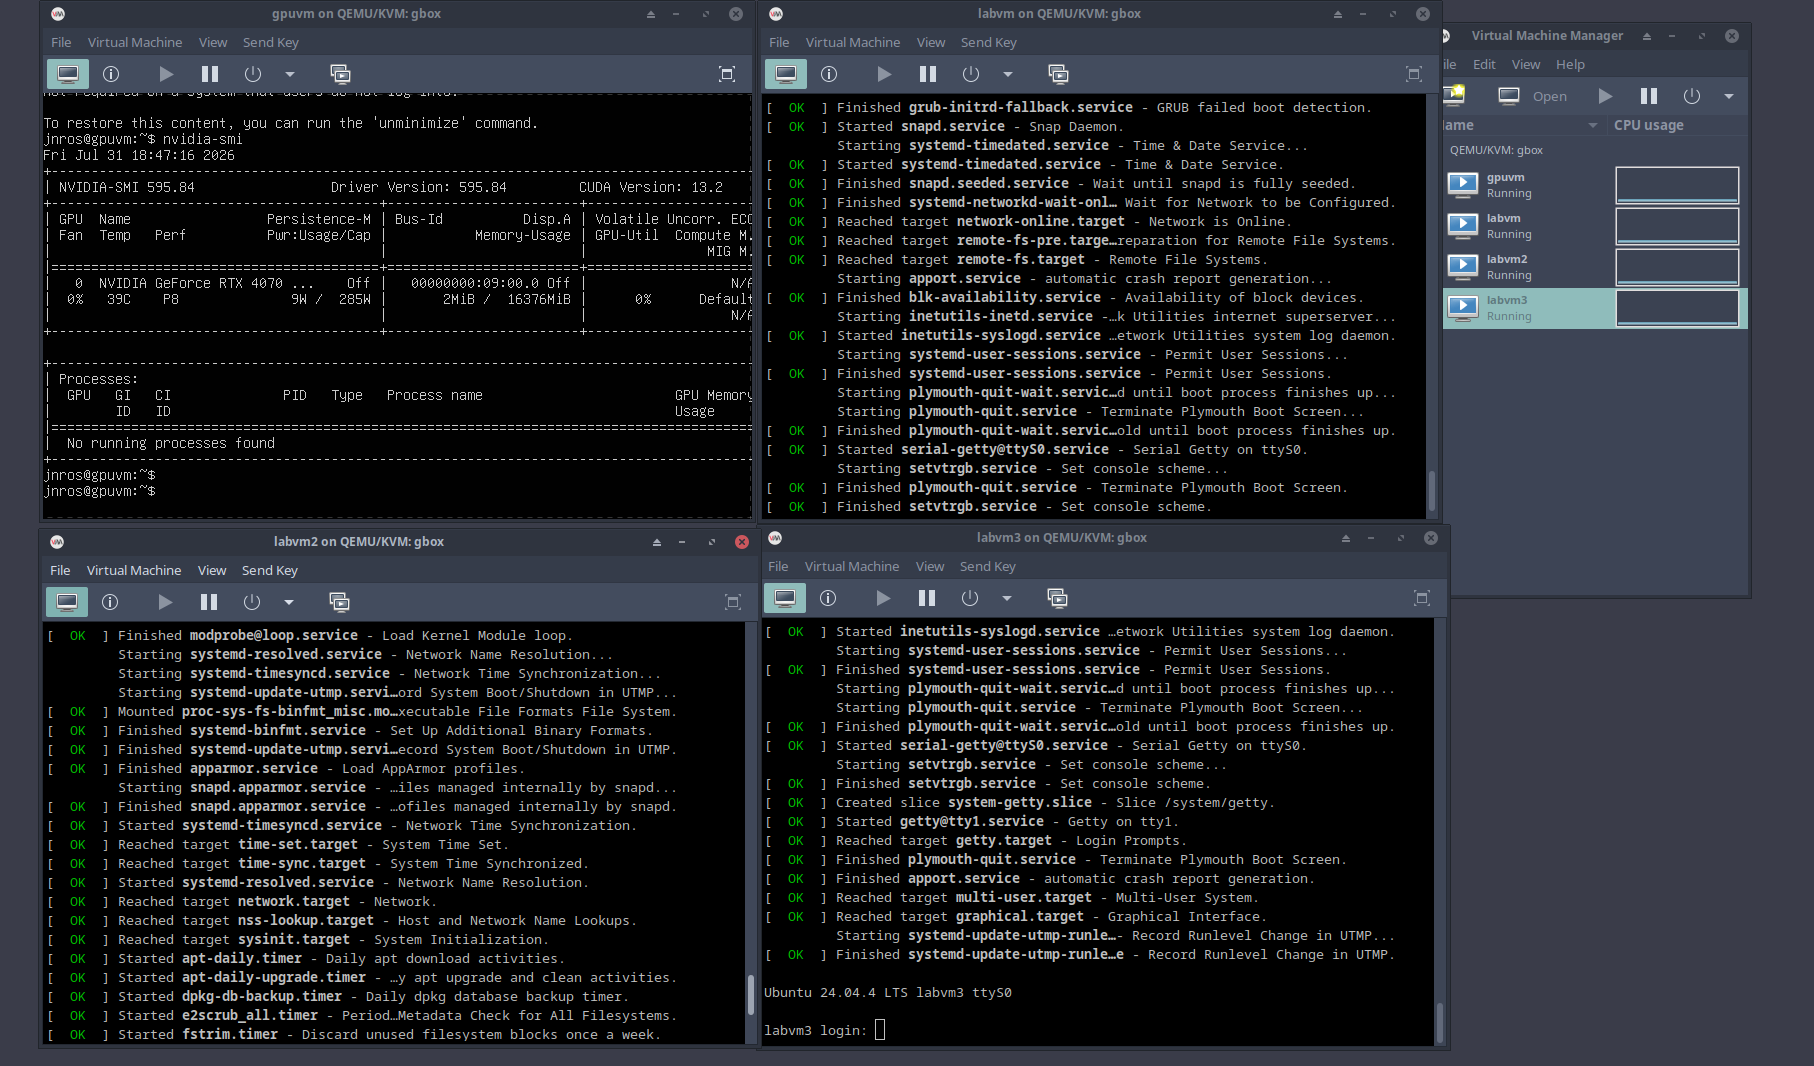Open Virtual Machine menu in labvm3 window
This screenshot has height=1066, width=1814.
pyautogui.click(x=852, y=566)
